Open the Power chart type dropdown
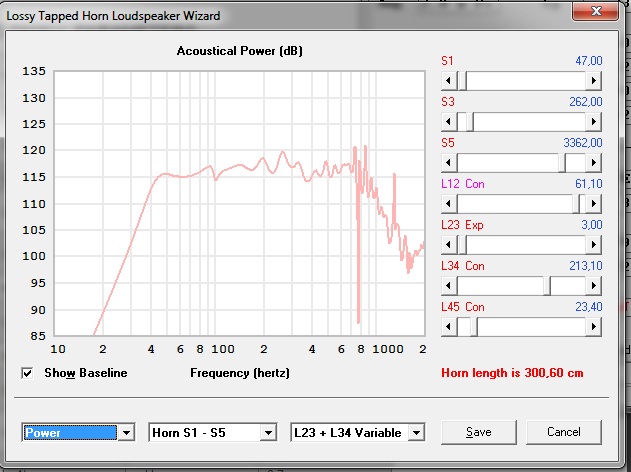The width and height of the screenshot is (631, 472). coord(126,433)
